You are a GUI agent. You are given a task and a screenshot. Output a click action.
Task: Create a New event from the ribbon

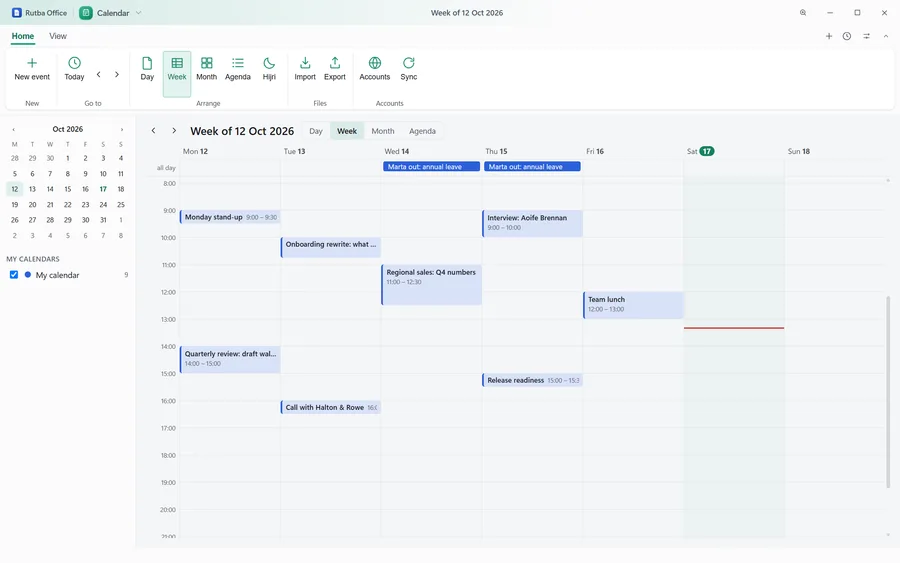click(x=32, y=69)
